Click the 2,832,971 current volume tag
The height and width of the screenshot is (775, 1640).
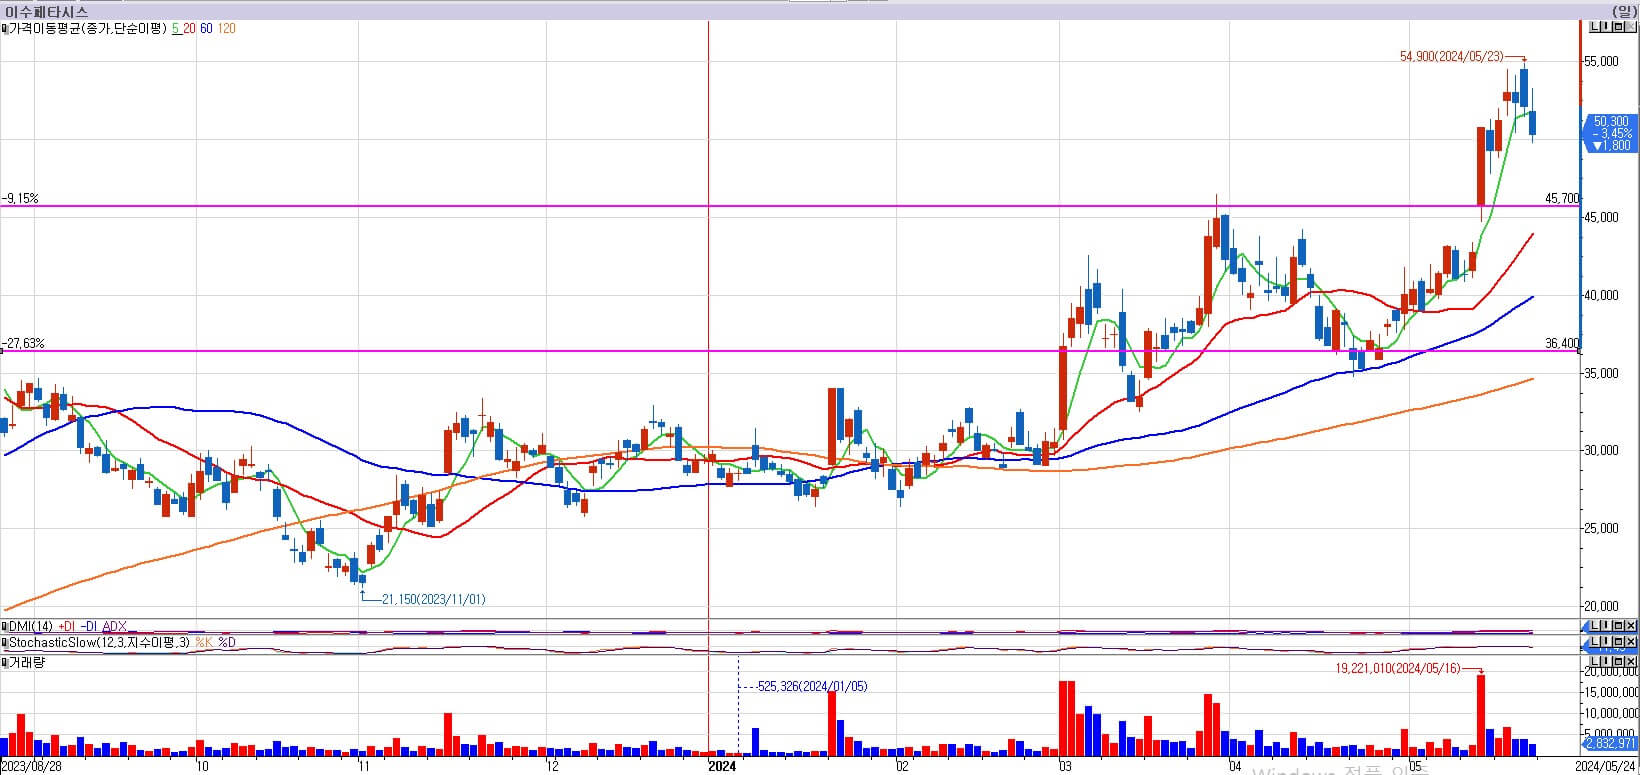[x=1611, y=744]
